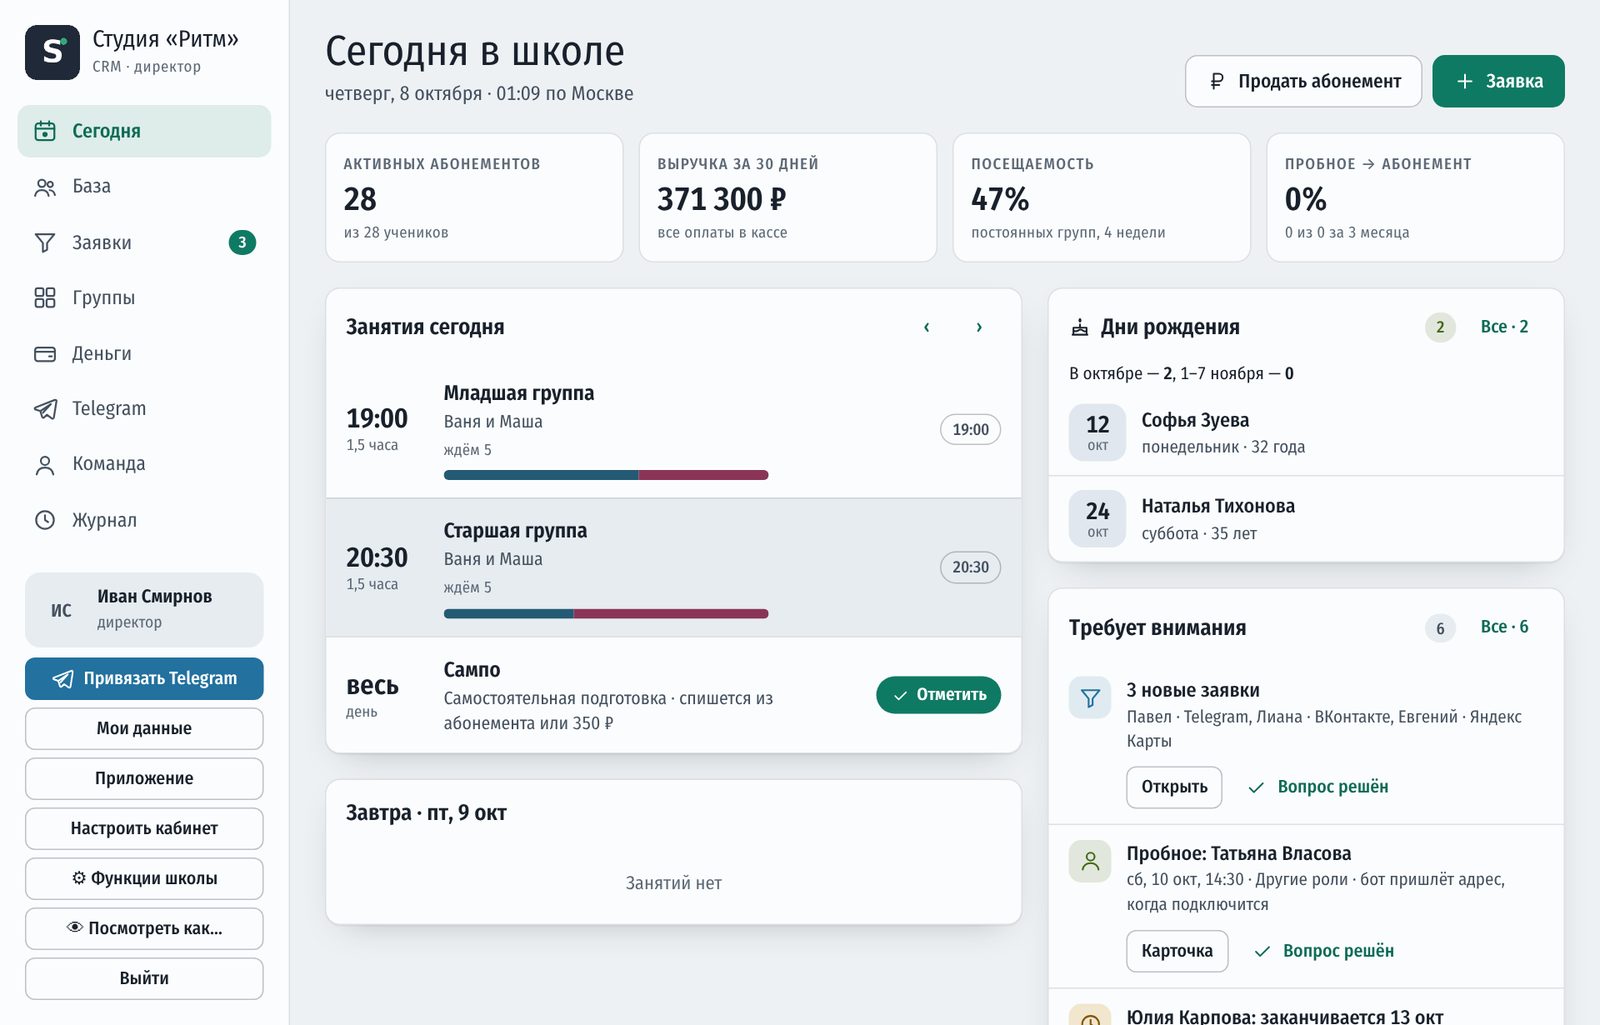Click the person icon beside Команда
Screen dimensions: 1600x1025
point(45,465)
